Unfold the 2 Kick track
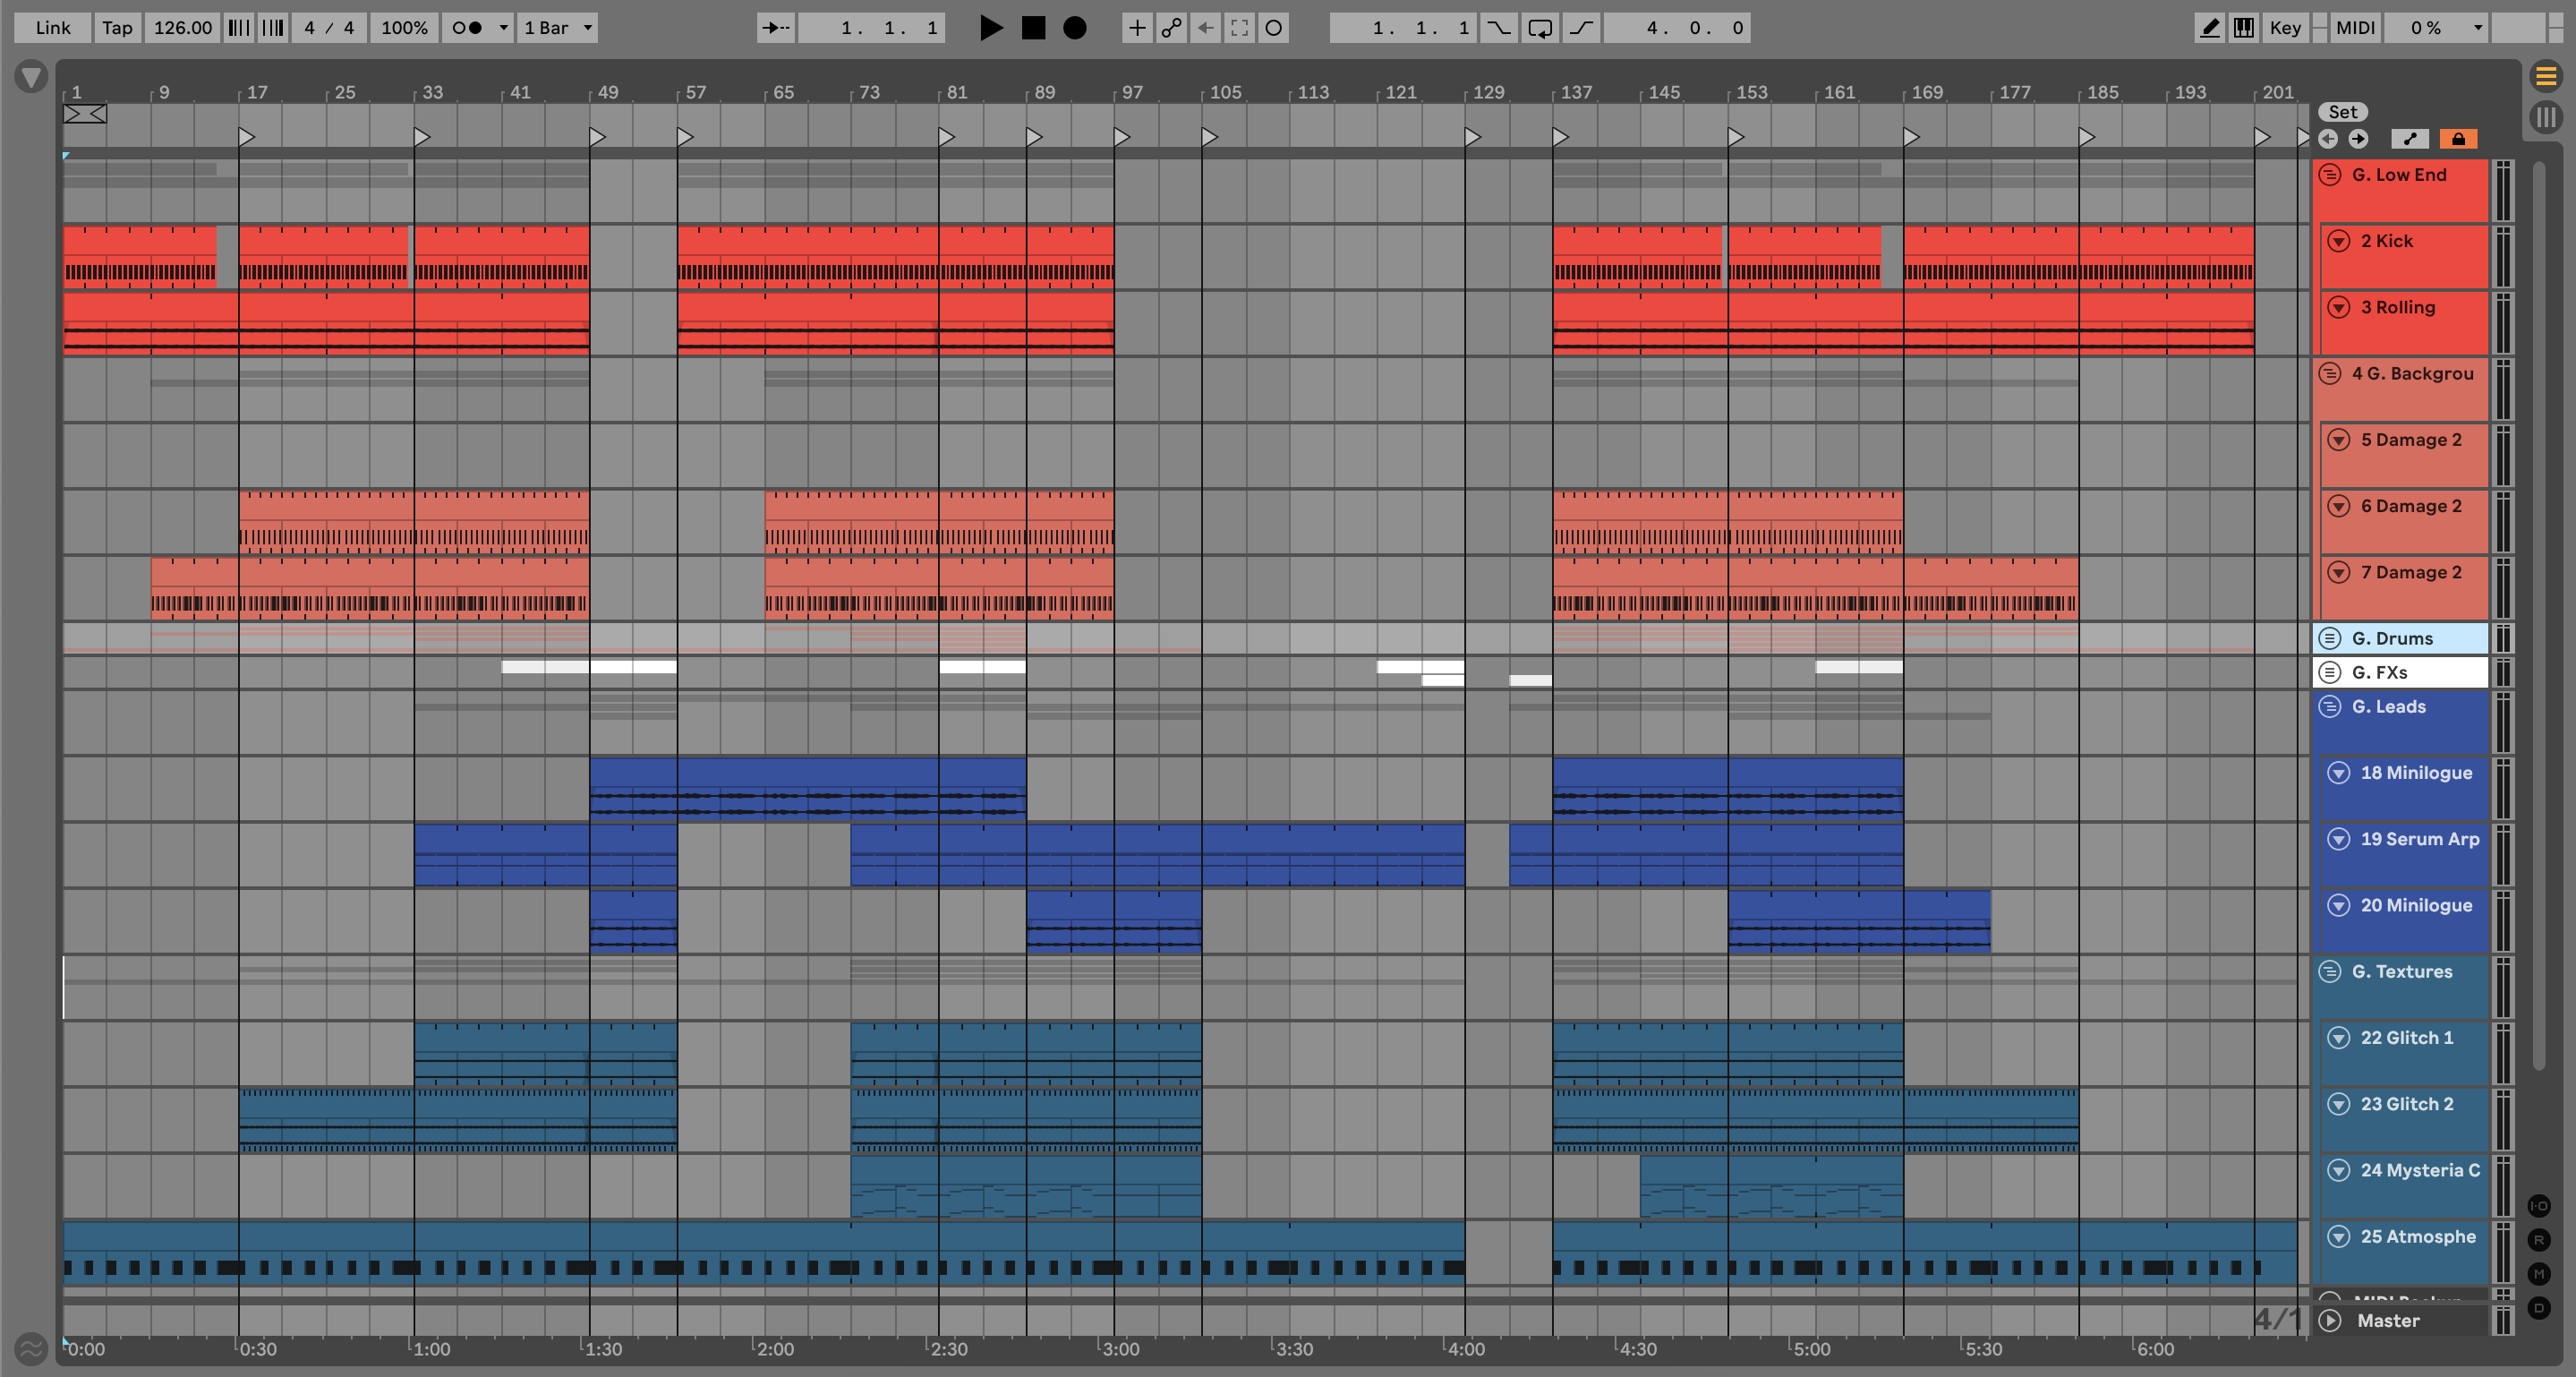This screenshot has width=2576, height=1377. tap(2338, 241)
